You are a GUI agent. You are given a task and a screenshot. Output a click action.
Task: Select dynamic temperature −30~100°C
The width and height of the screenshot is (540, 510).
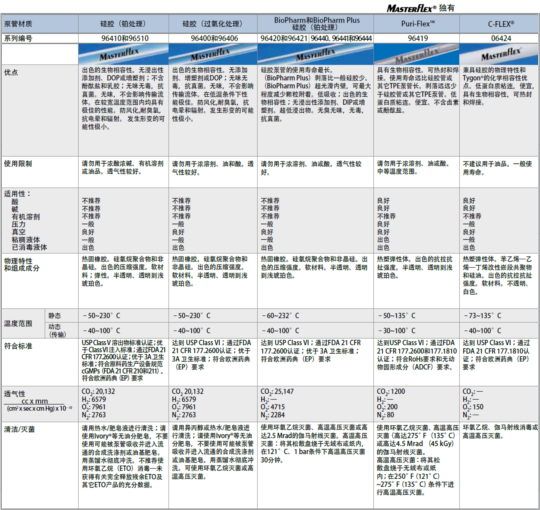coord(397,331)
